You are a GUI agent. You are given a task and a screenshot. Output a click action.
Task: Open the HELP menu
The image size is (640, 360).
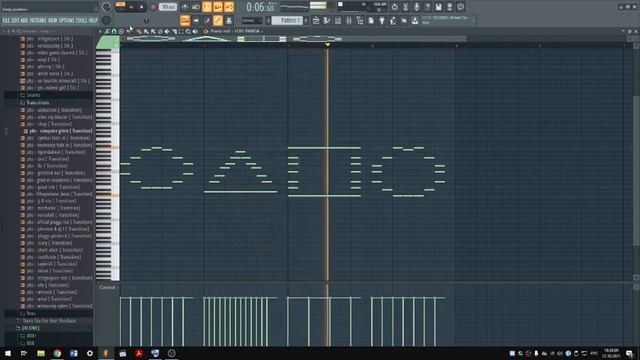tap(93, 20)
